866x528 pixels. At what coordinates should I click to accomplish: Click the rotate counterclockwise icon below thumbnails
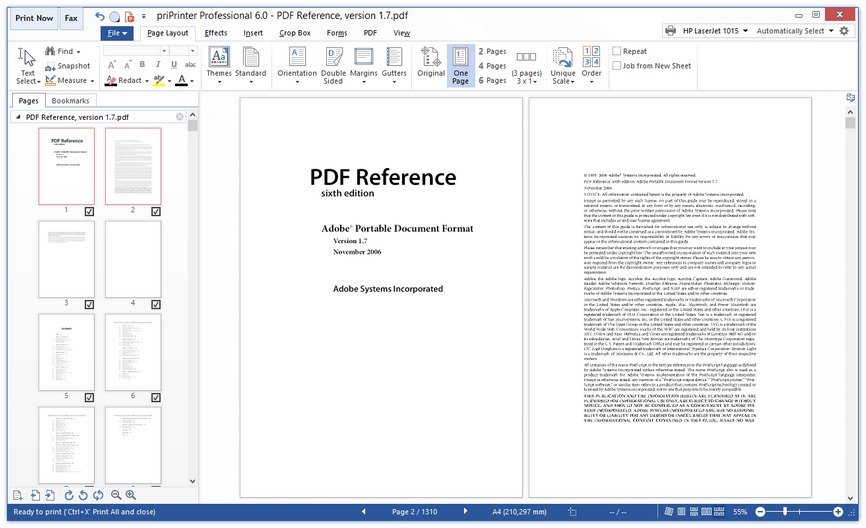click(x=83, y=495)
